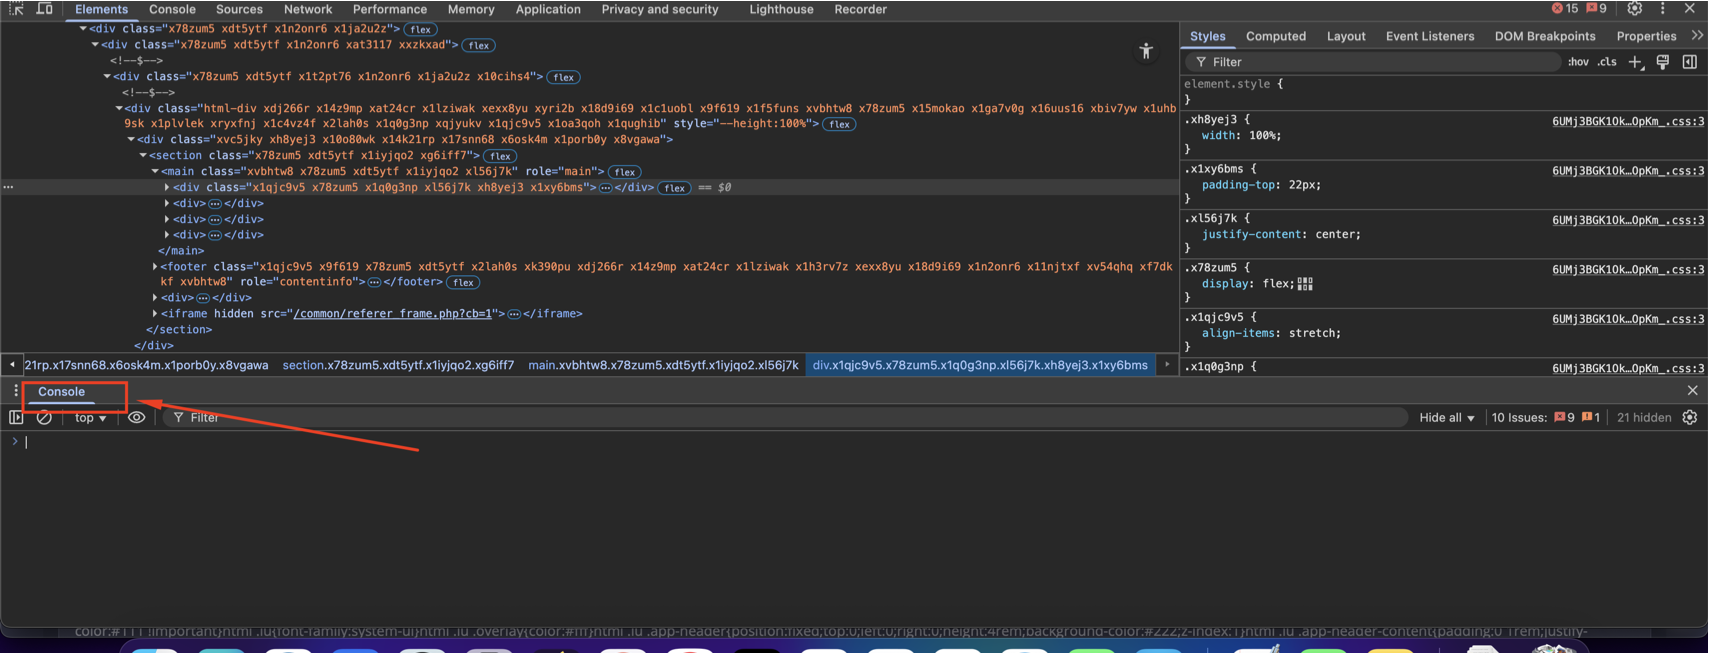
Task: Toggle the :hov element state button
Action: (1578, 62)
